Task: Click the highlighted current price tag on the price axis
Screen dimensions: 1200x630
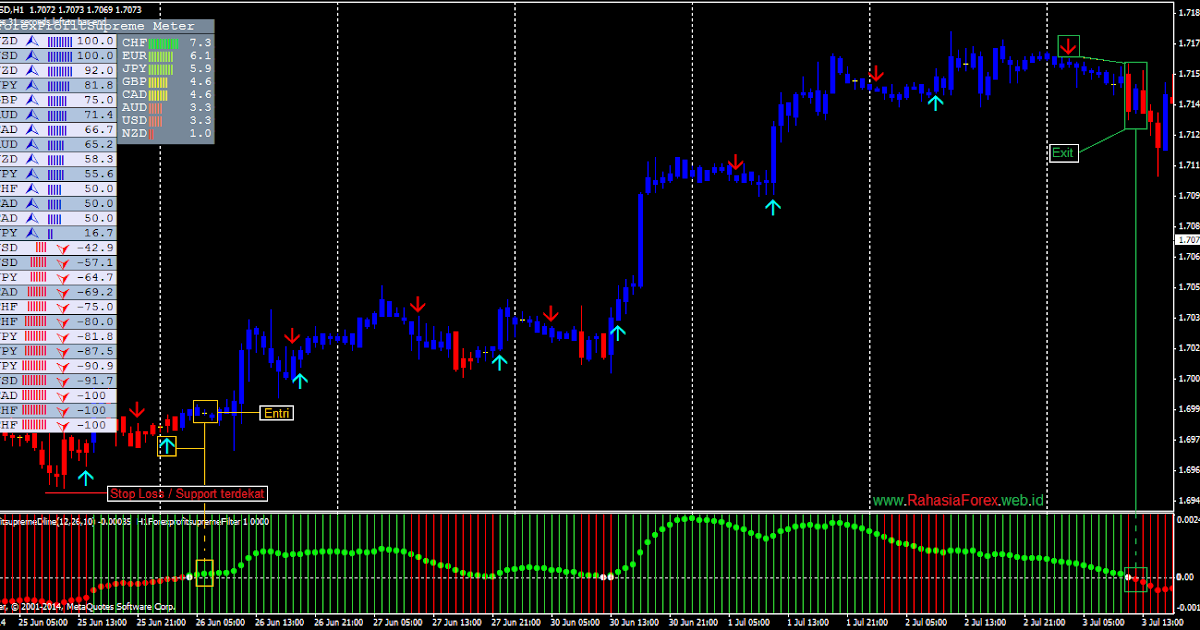Action: (x=1187, y=240)
